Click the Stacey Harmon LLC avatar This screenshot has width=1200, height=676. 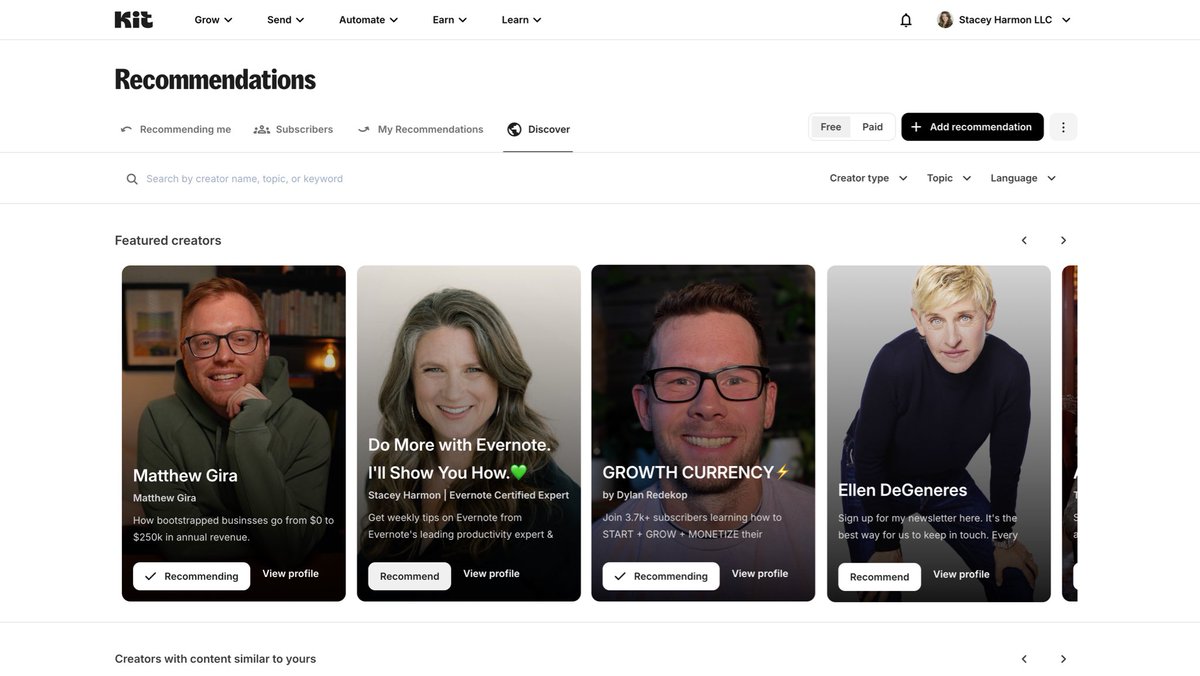pyautogui.click(x=945, y=20)
